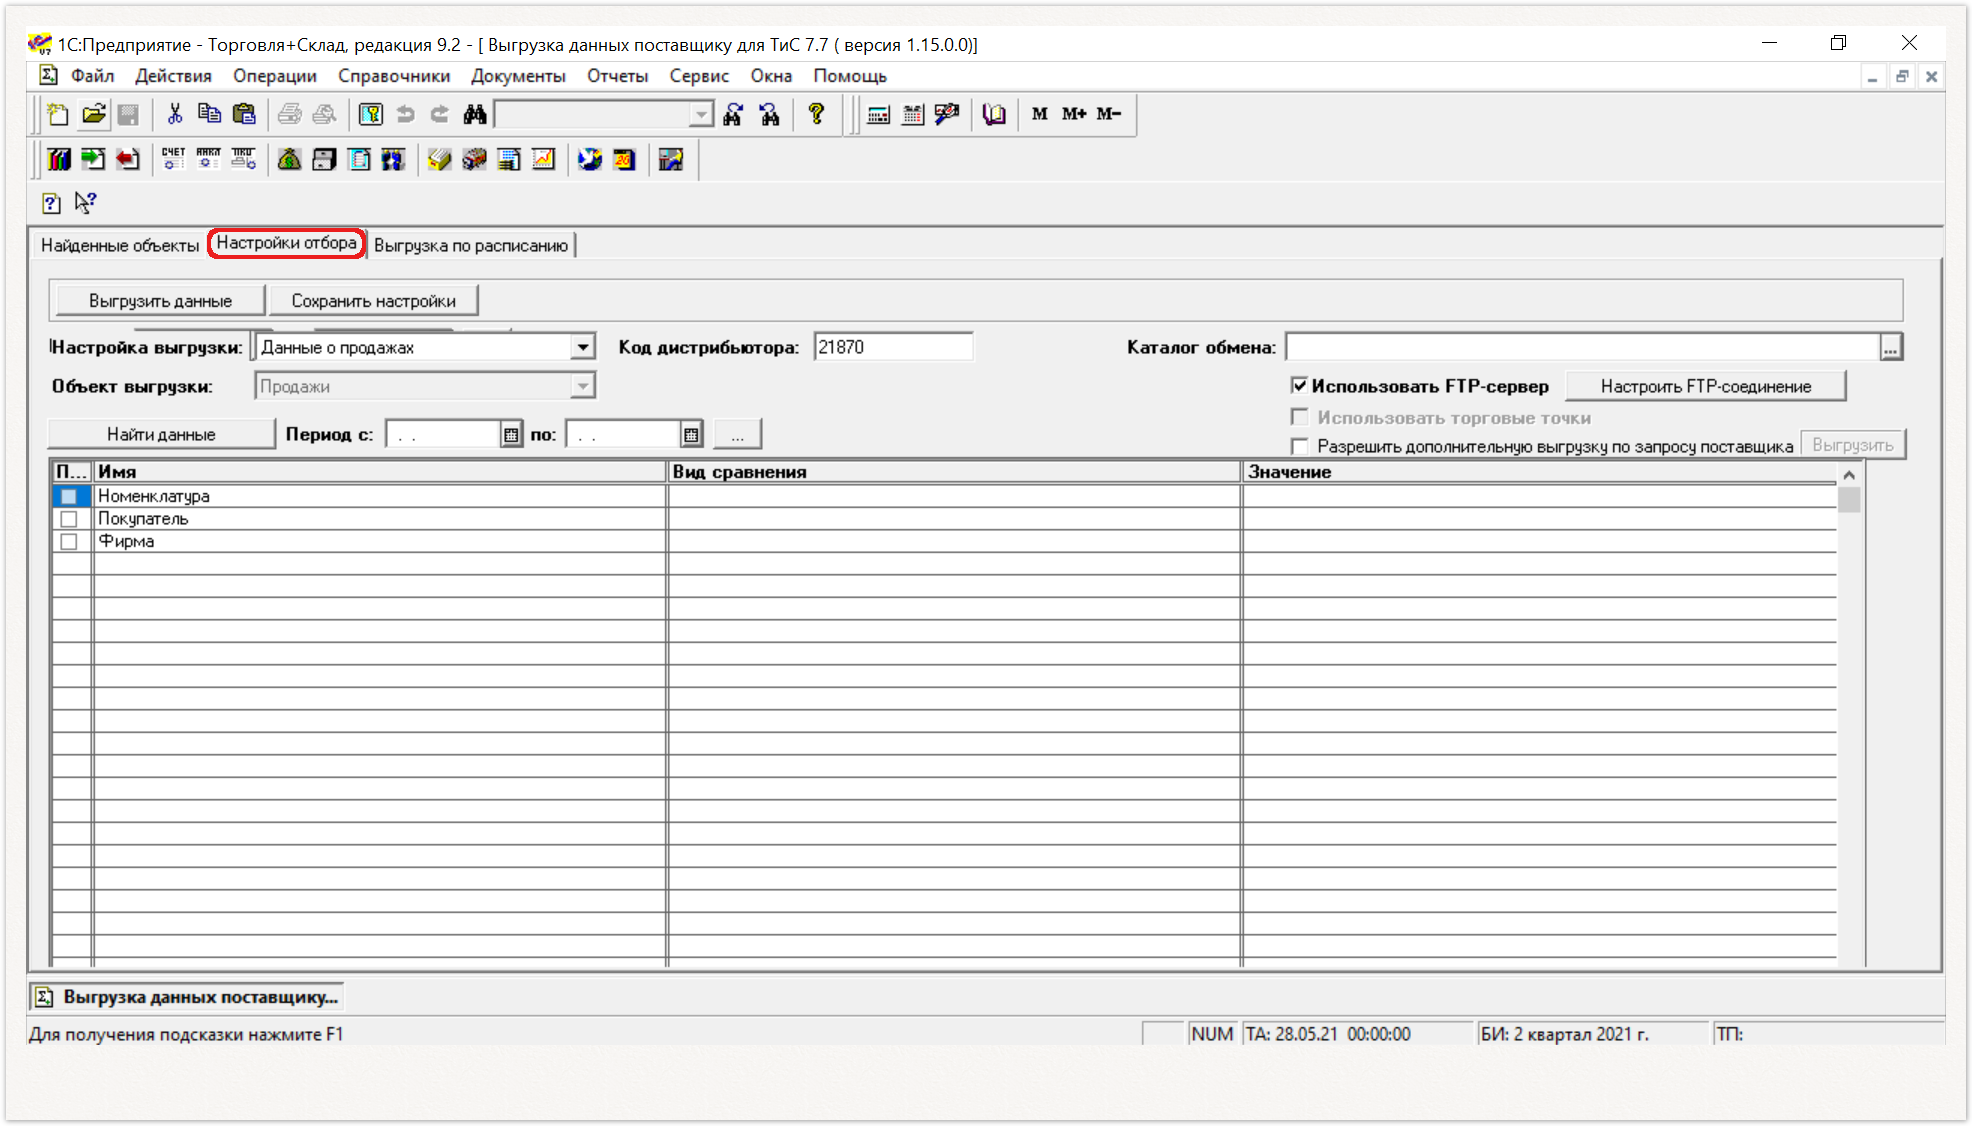Screen dimensions: 1972x1126
Task: Click into Каталог обмена input field
Action: pos(1582,347)
